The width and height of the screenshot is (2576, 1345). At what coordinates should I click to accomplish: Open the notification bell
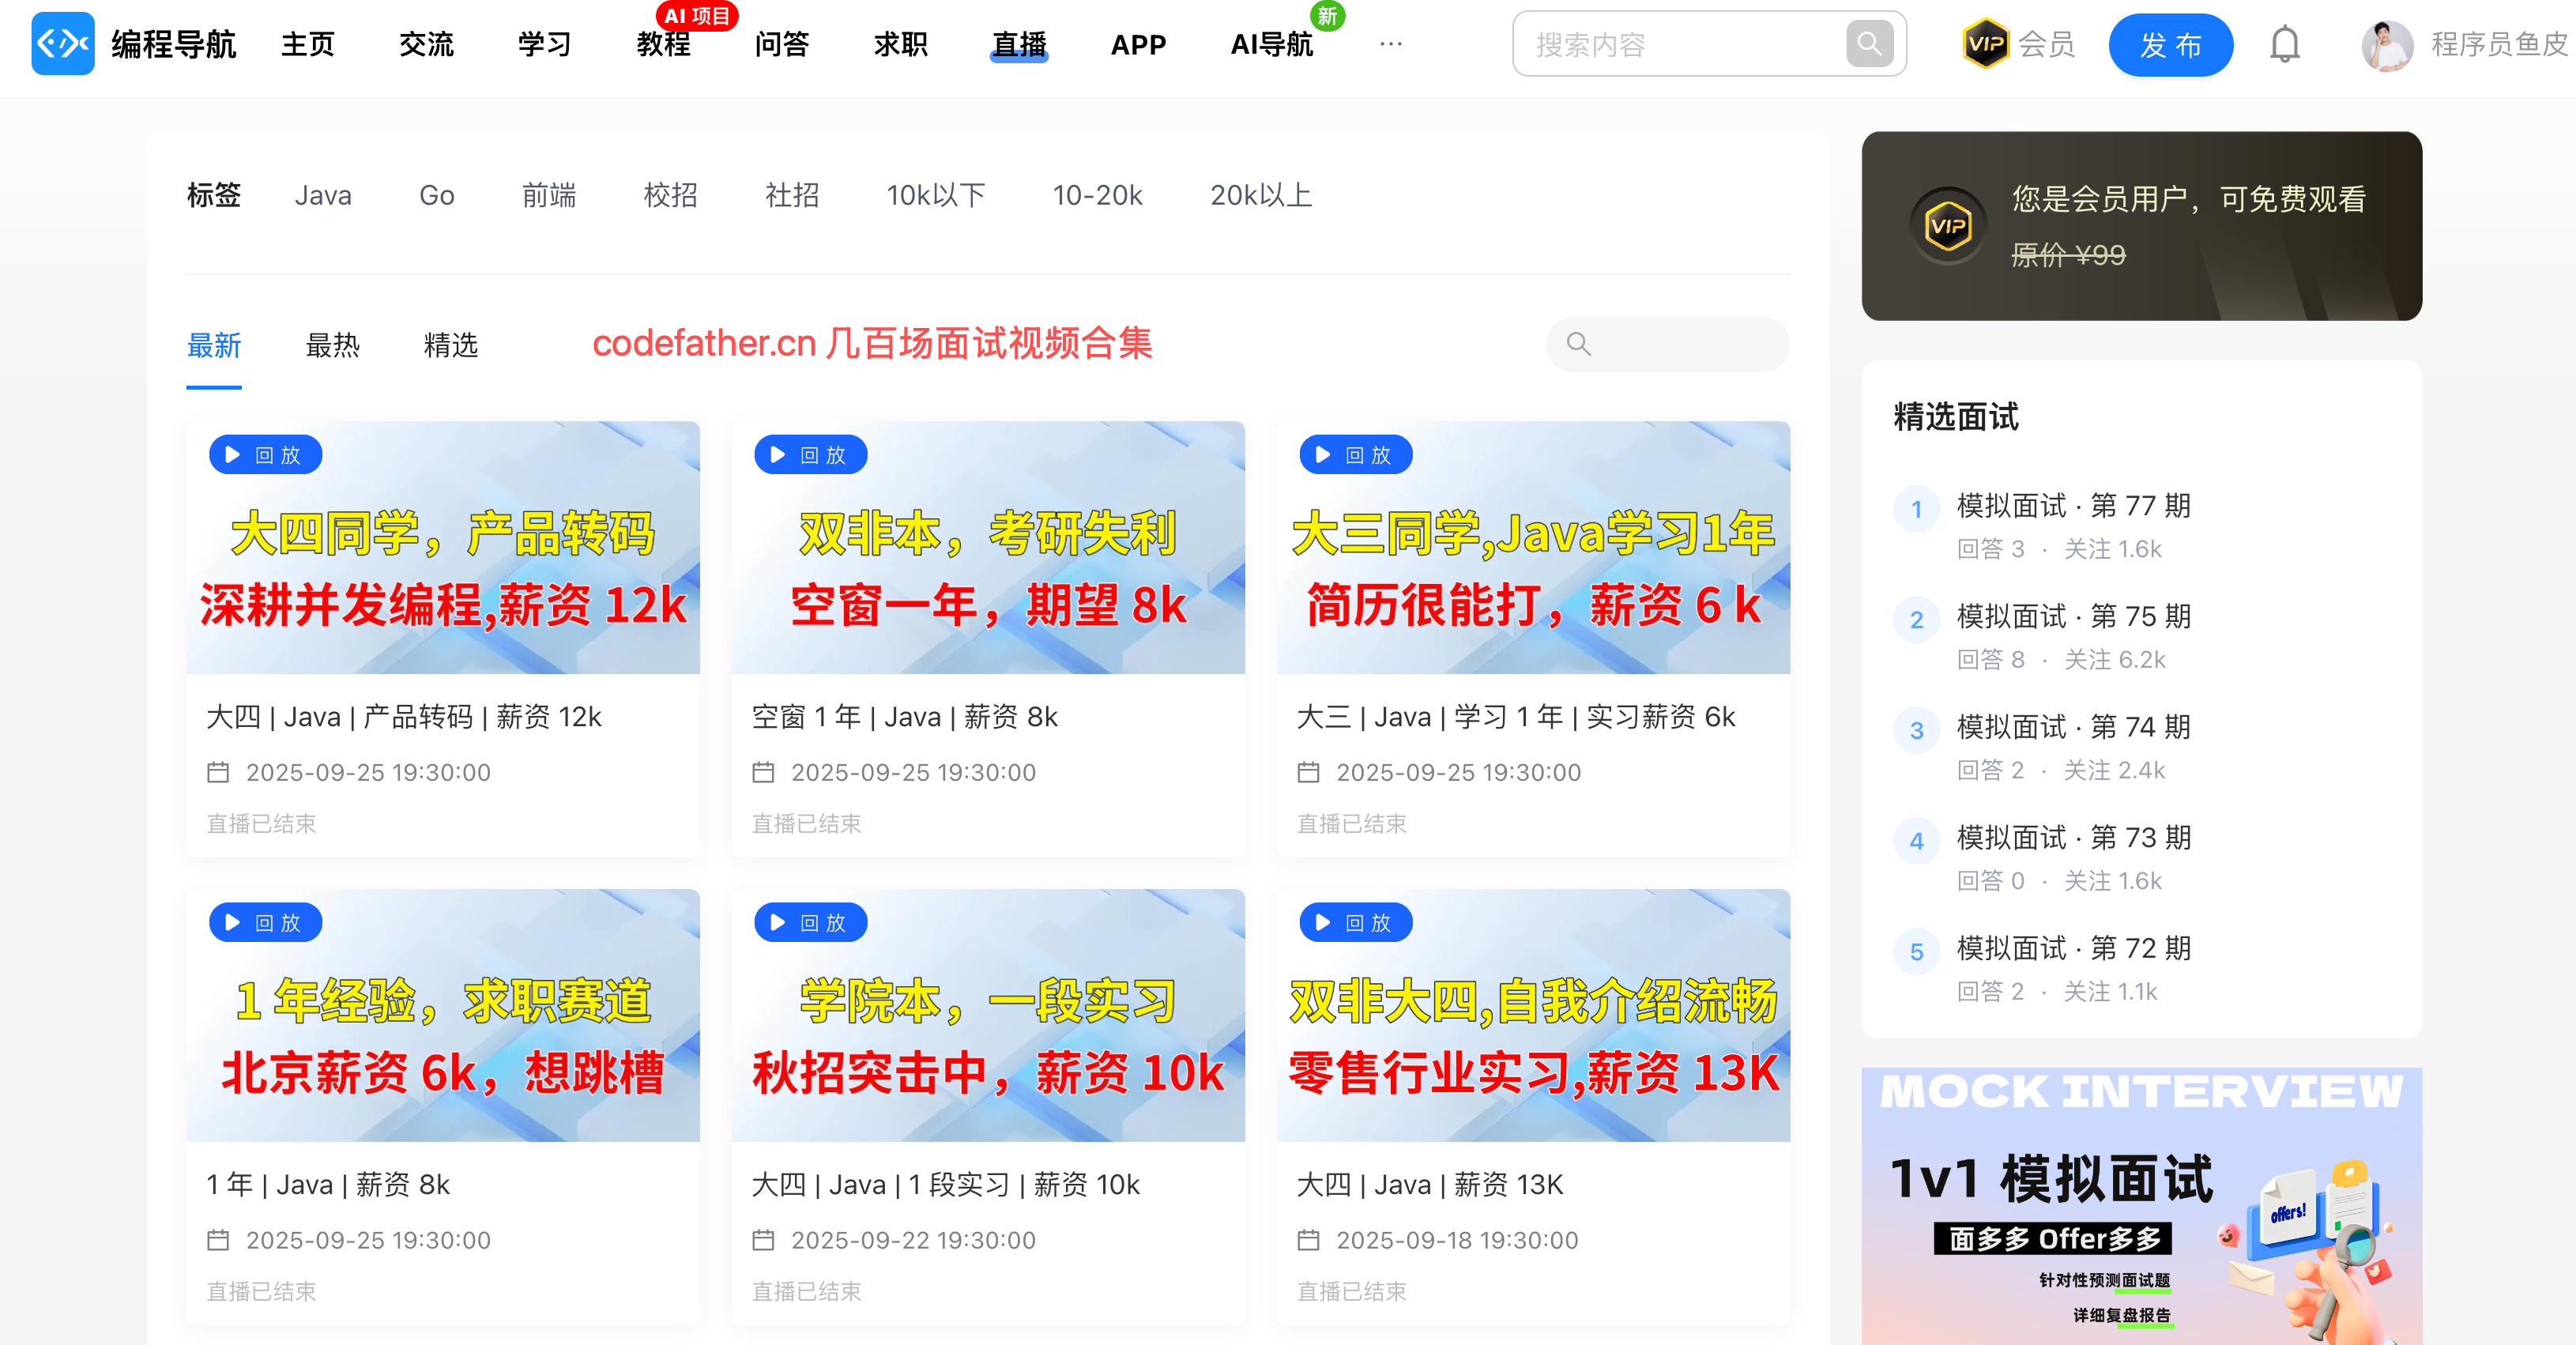pos(2284,44)
